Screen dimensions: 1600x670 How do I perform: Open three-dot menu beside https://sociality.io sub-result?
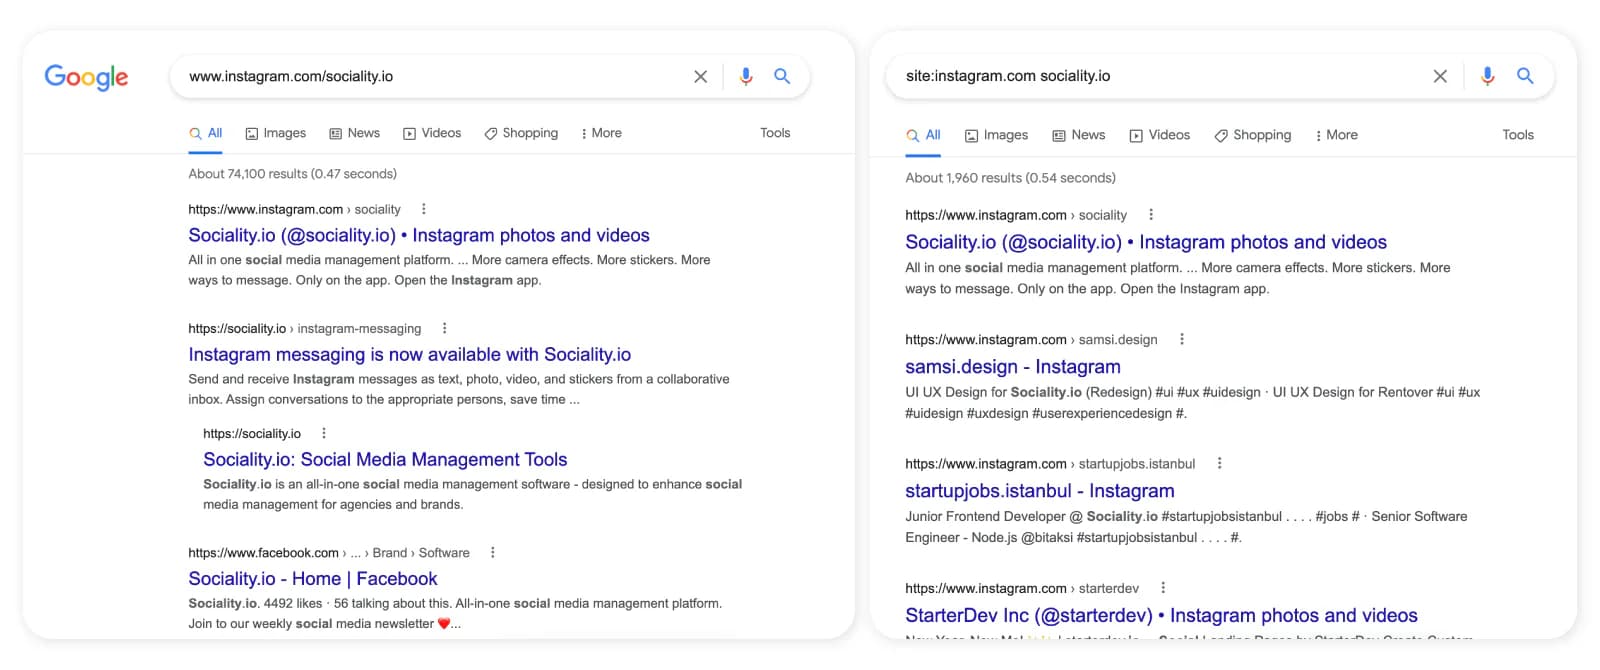324,433
